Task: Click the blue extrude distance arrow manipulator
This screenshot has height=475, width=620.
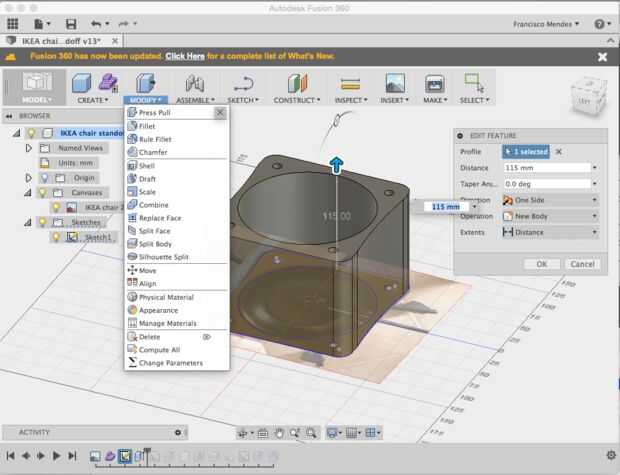Action: click(x=336, y=165)
